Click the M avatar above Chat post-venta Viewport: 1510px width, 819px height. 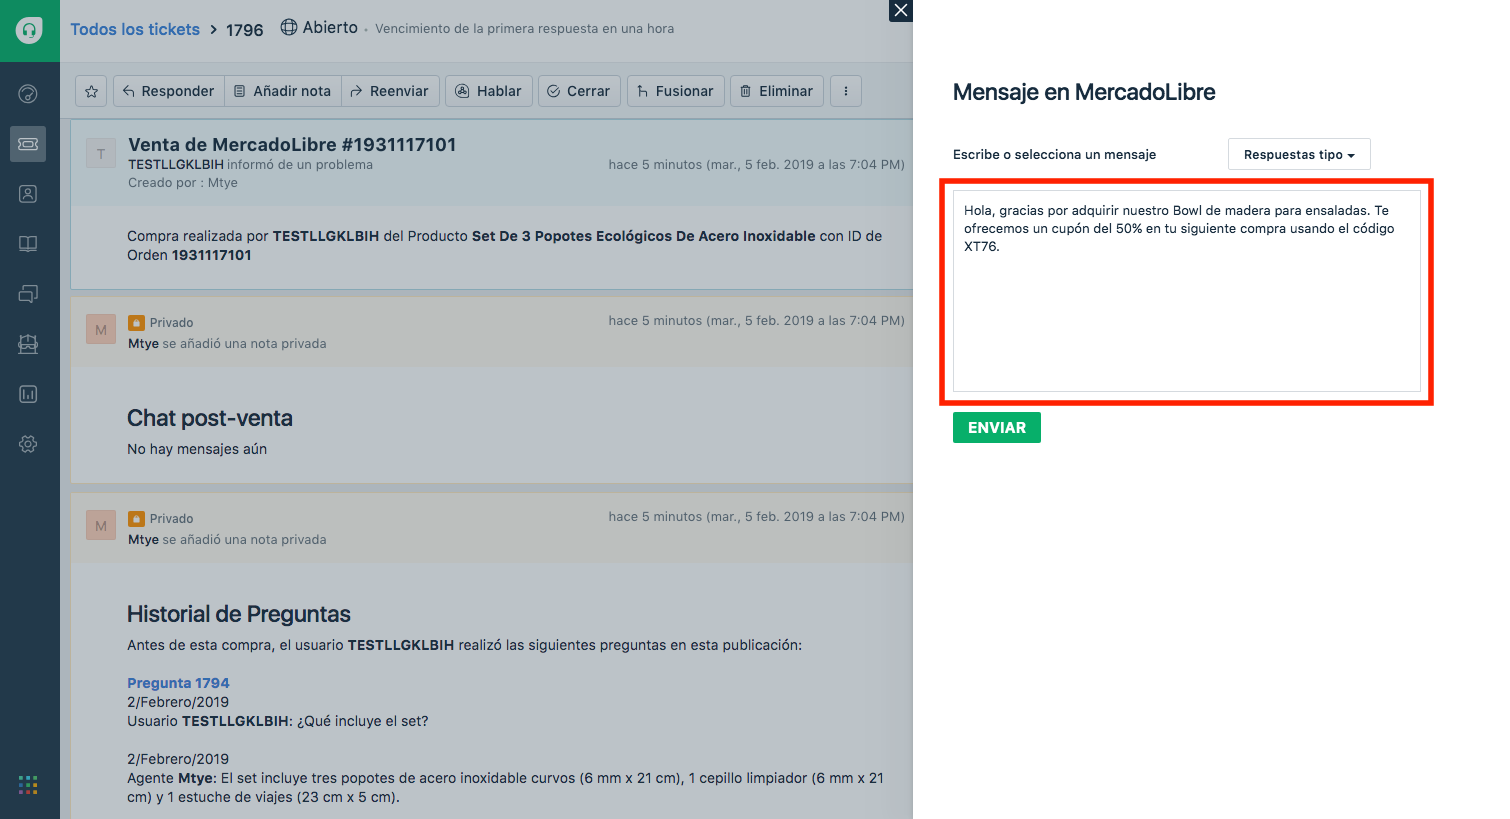click(x=101, y=329)
